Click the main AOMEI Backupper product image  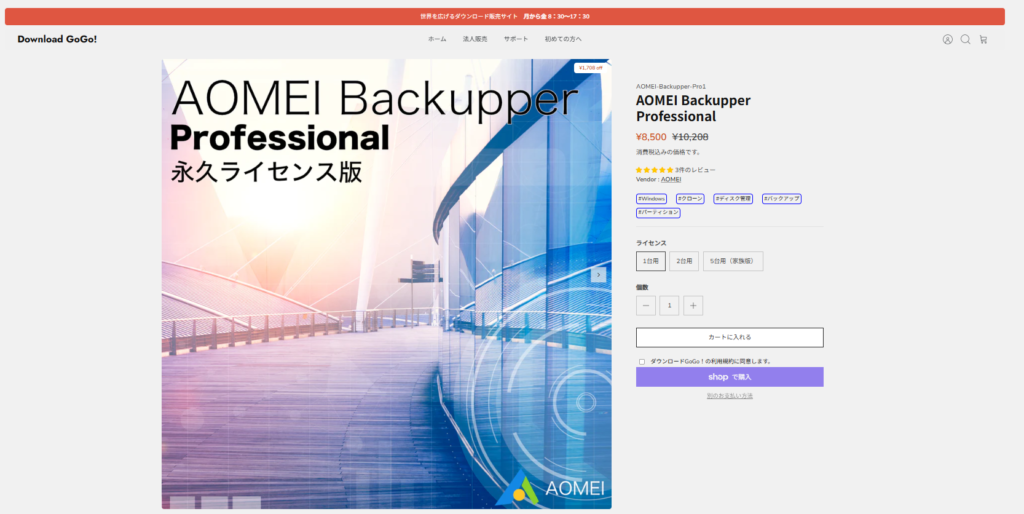click(x=387, y=284)
